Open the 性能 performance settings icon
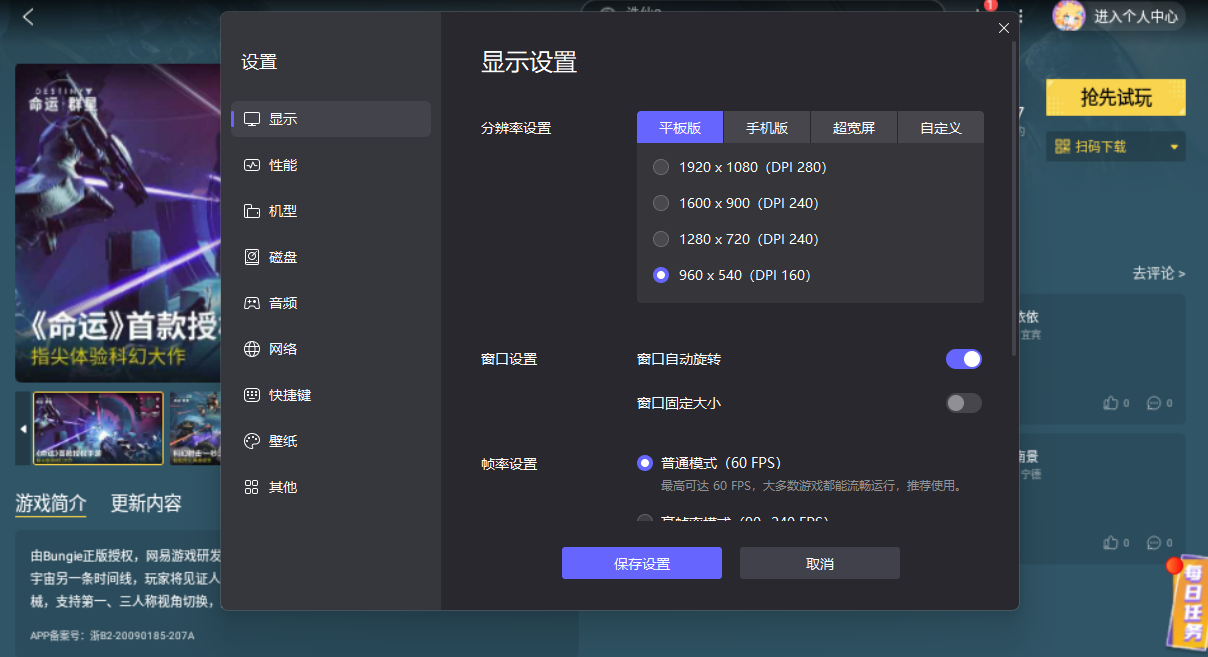The image size is (1208, 657). pos(252,165)
